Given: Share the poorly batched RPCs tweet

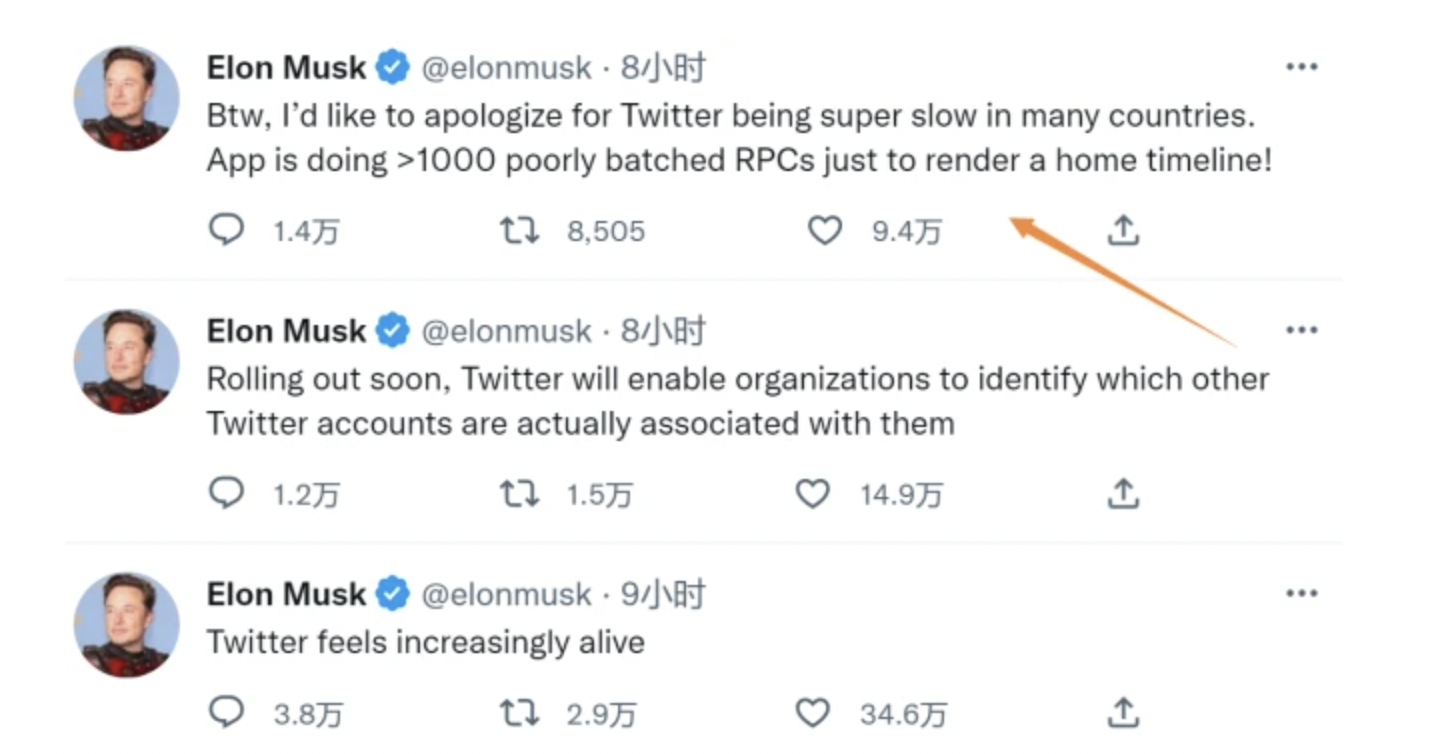Looking at the screenshot, I should pyautogui.click(x=1123, y=231).
